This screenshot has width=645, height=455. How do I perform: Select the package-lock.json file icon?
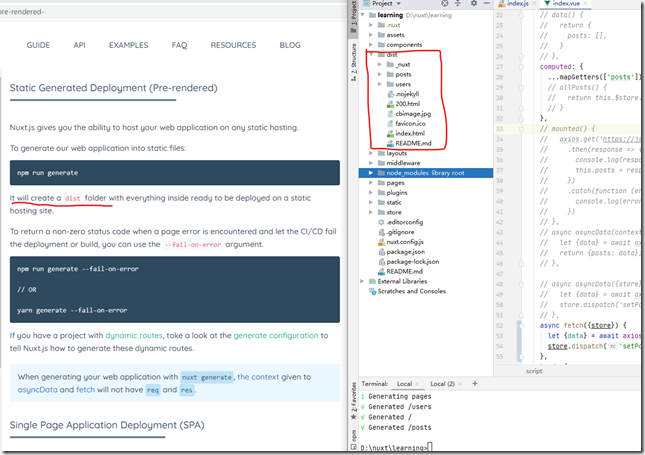(x=381, y=262)
